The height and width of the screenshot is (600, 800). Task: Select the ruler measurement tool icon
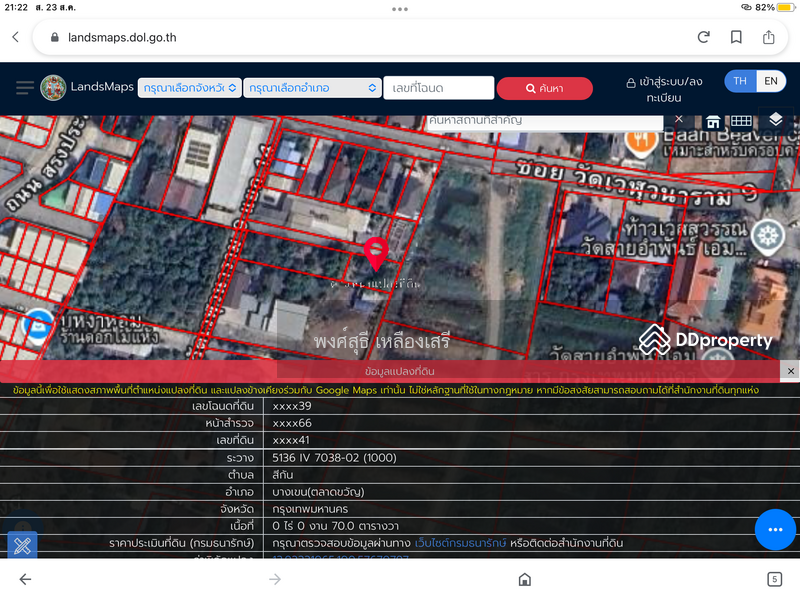(22, 546)
